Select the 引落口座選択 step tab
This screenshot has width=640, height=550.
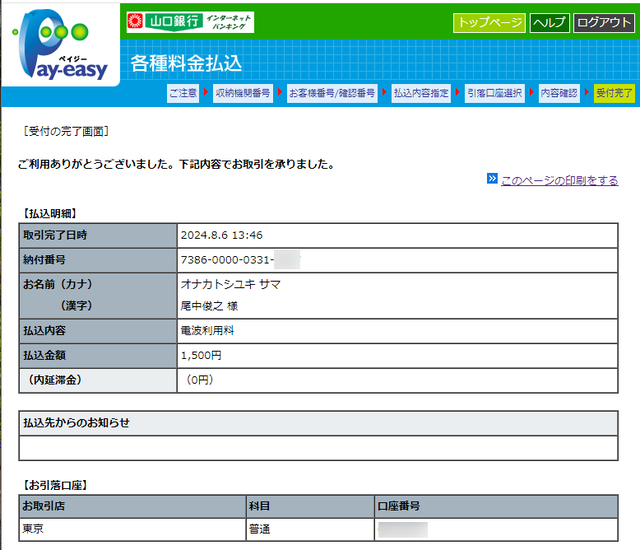495,93
